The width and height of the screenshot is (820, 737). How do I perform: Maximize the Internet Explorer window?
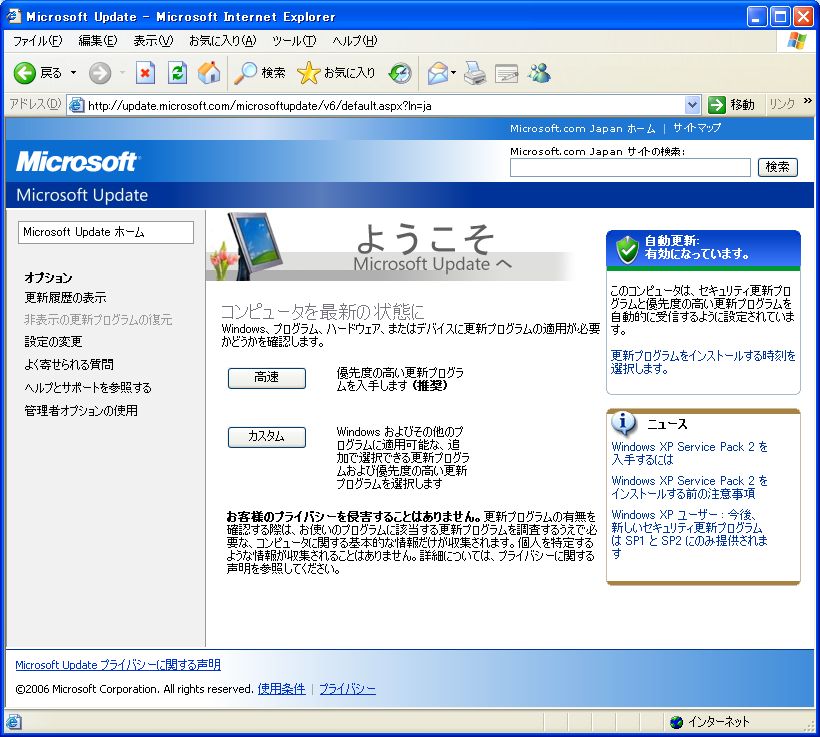(780, 17)
